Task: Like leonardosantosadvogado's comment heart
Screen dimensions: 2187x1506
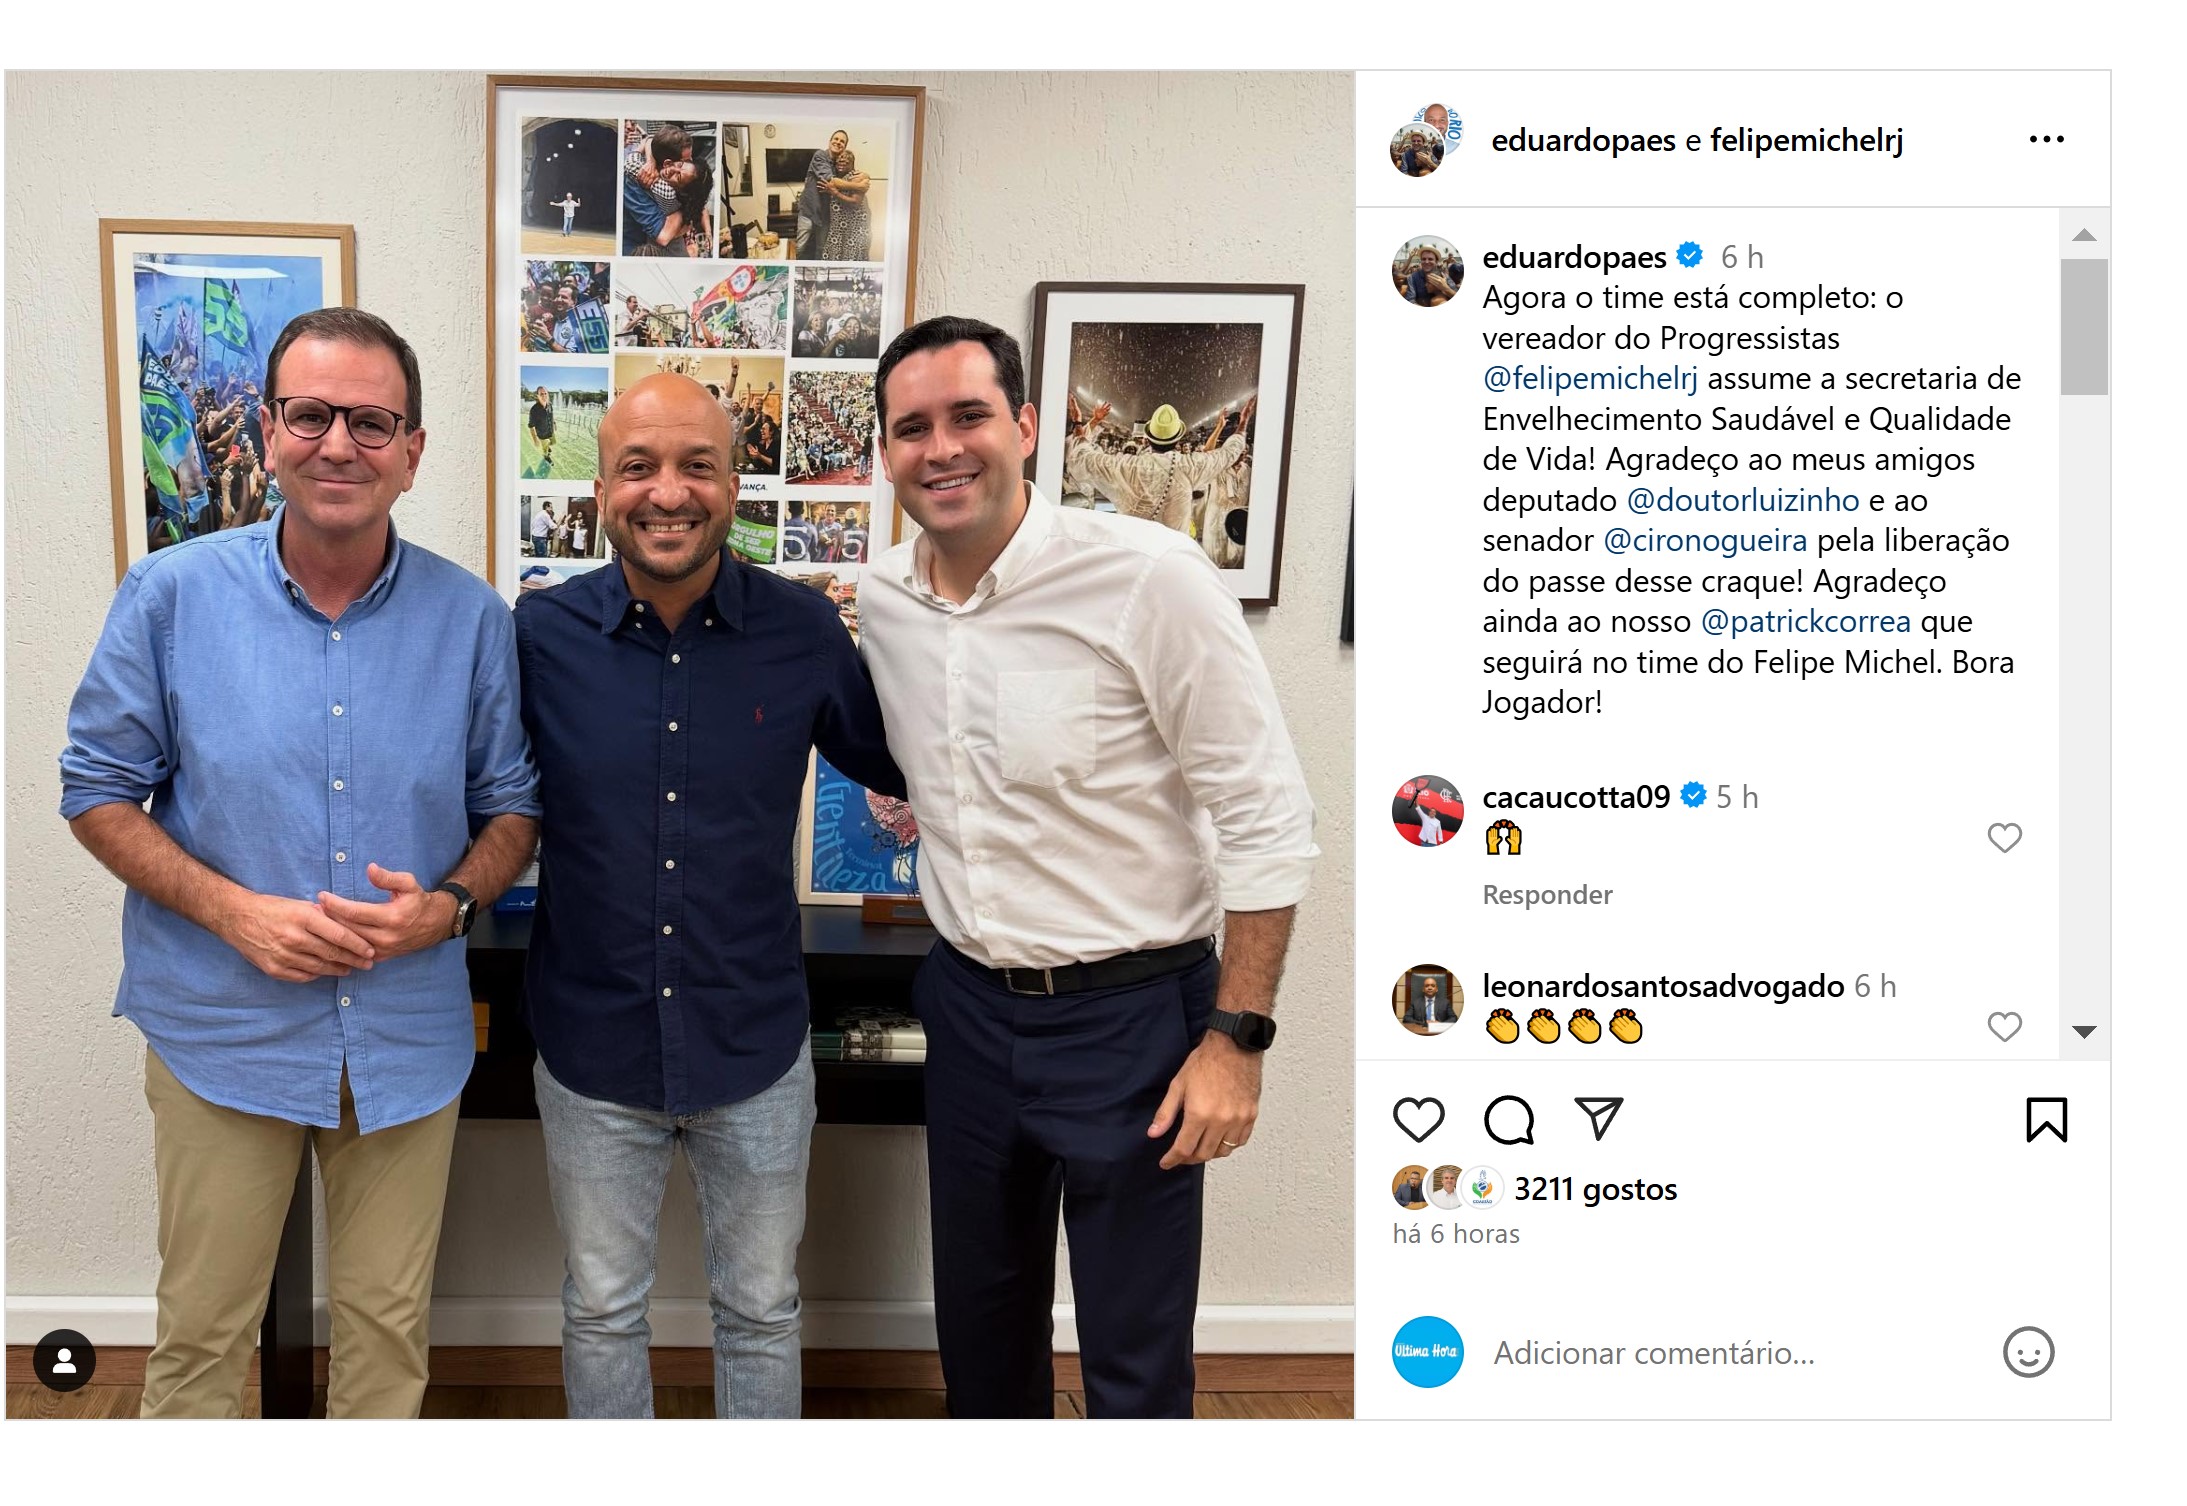Action: 2004,1027
